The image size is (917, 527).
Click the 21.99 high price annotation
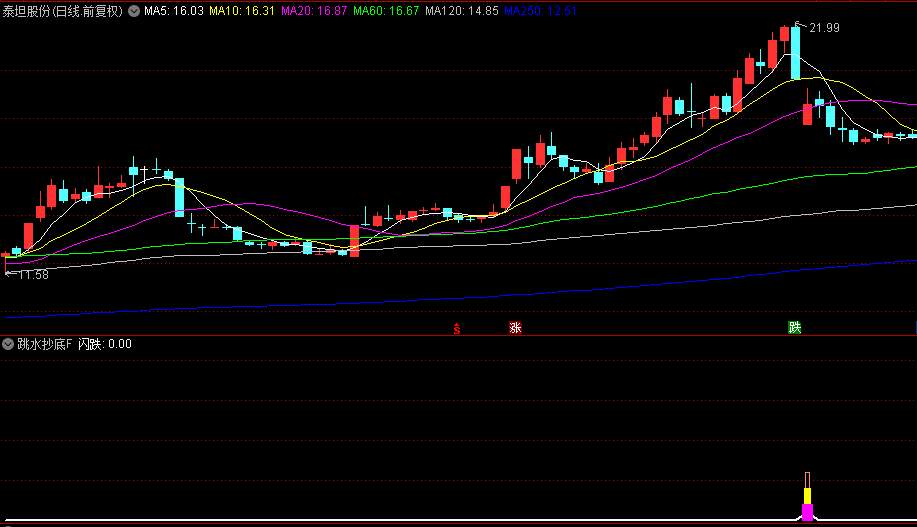click(x=824, y=27)
